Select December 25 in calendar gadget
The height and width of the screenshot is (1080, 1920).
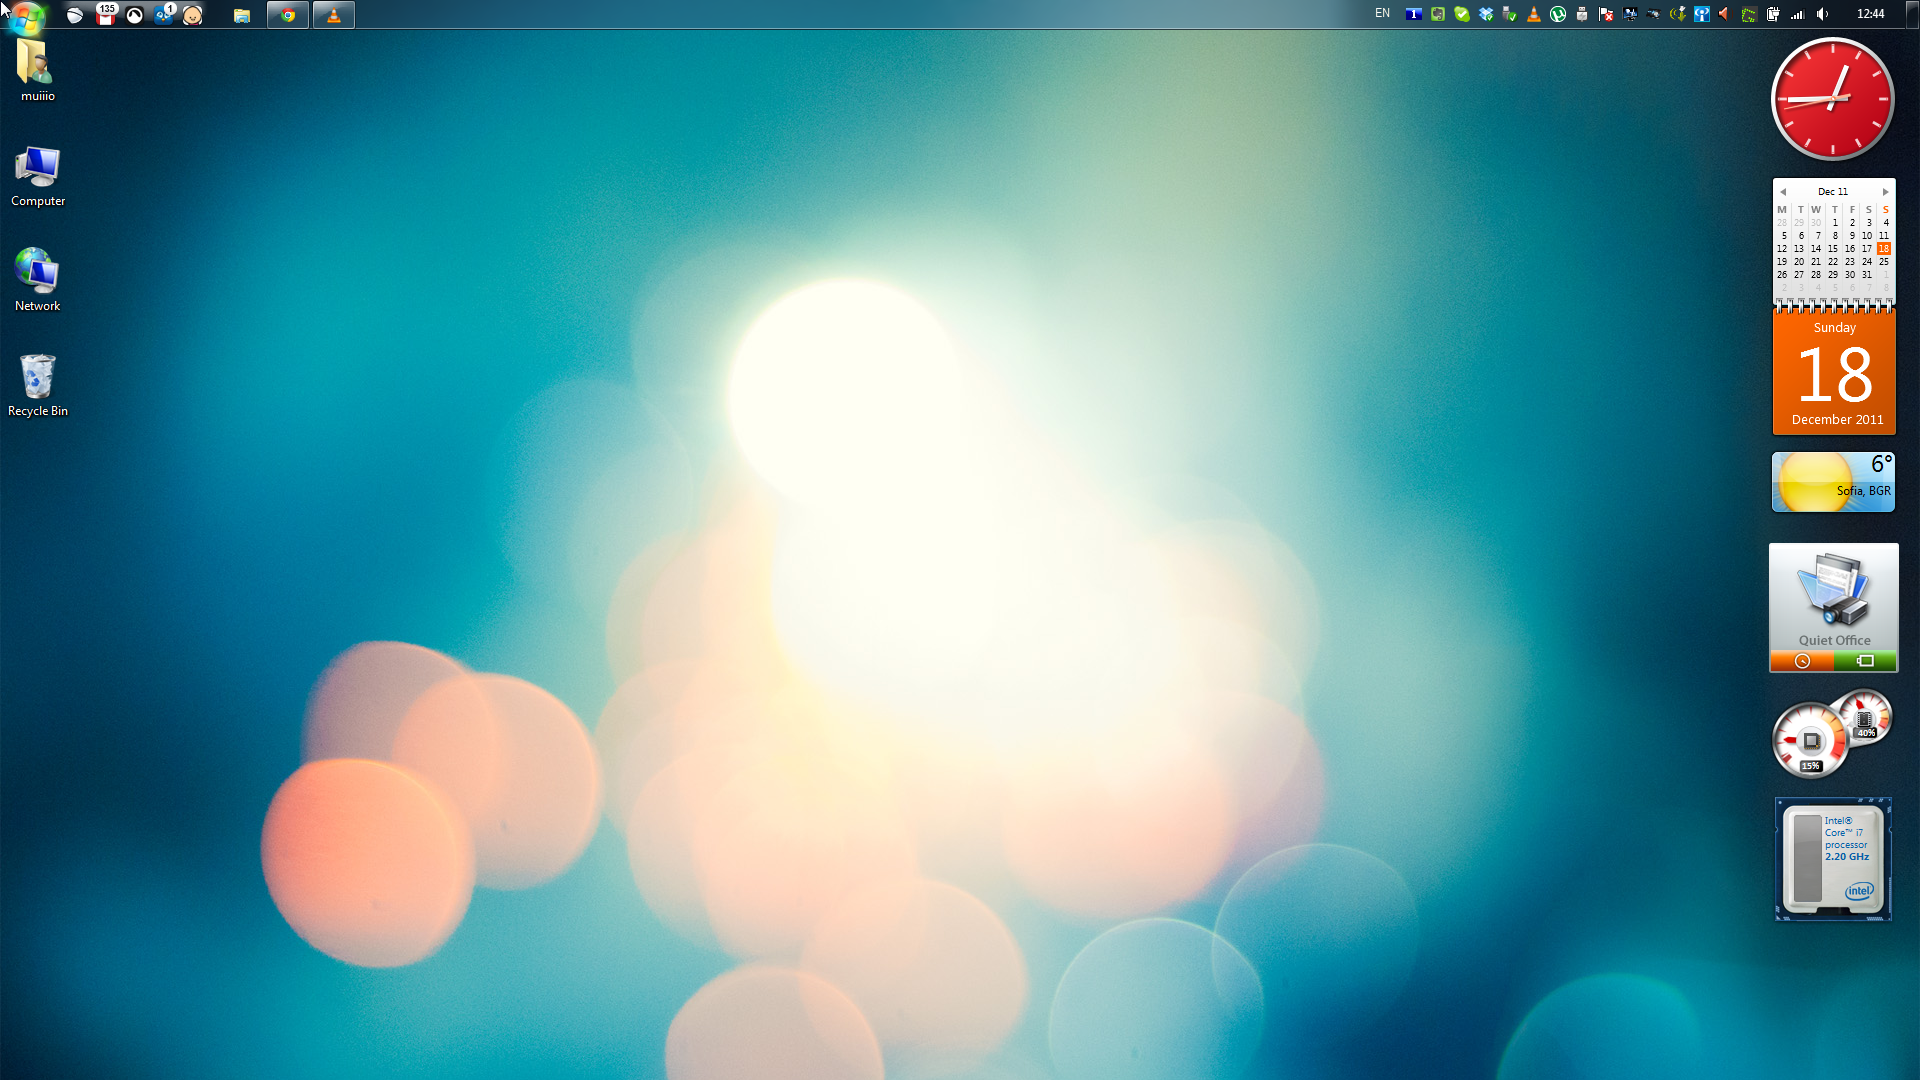pos(1884,262)
